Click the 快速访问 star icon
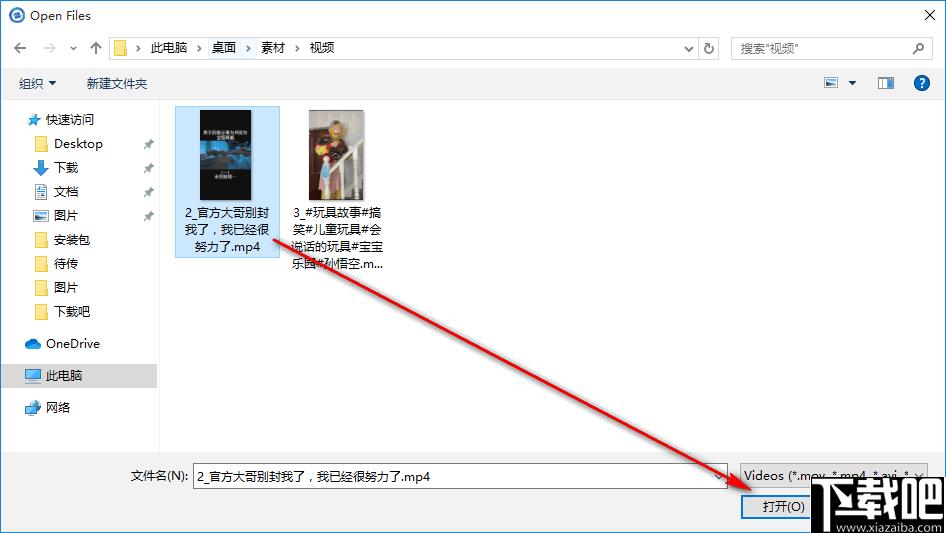 click(x=33, y=120)
